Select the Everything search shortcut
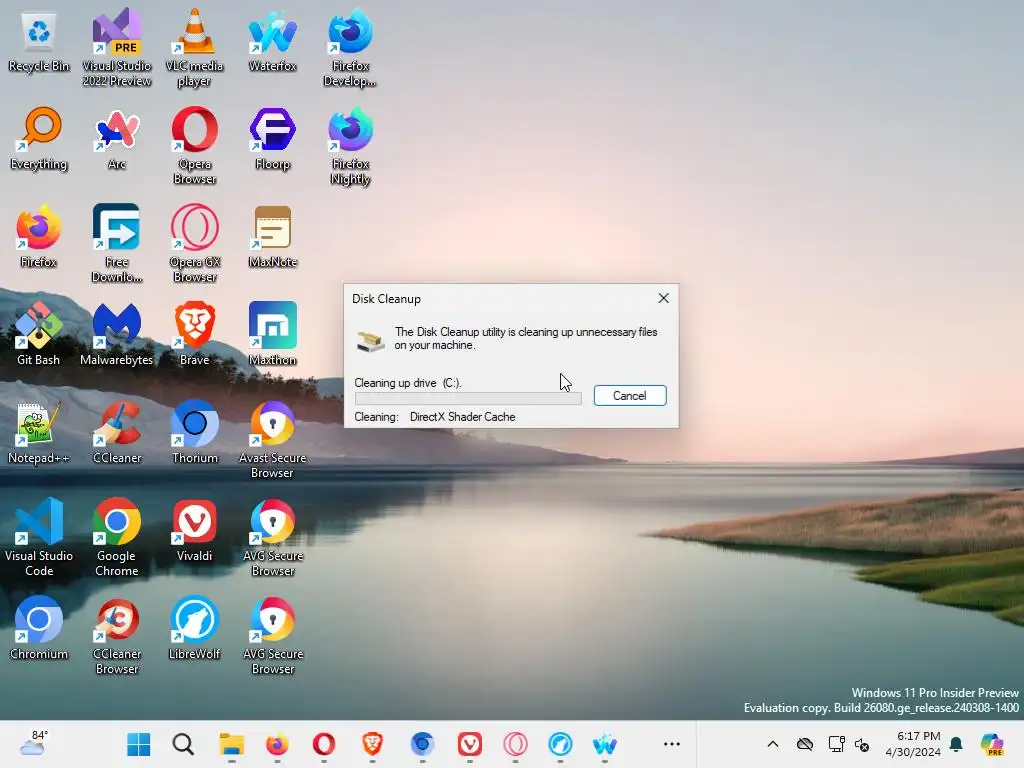Screen dimensions: 1024x768 point(39,140)
